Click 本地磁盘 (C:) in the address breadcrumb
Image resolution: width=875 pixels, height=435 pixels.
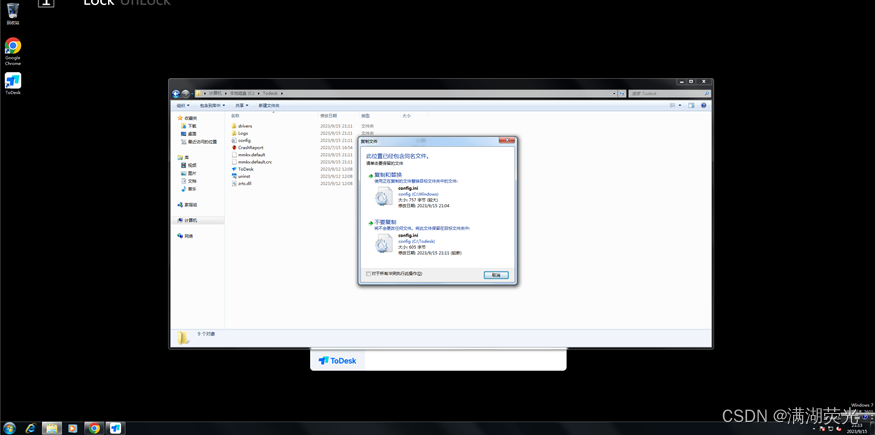243,94
